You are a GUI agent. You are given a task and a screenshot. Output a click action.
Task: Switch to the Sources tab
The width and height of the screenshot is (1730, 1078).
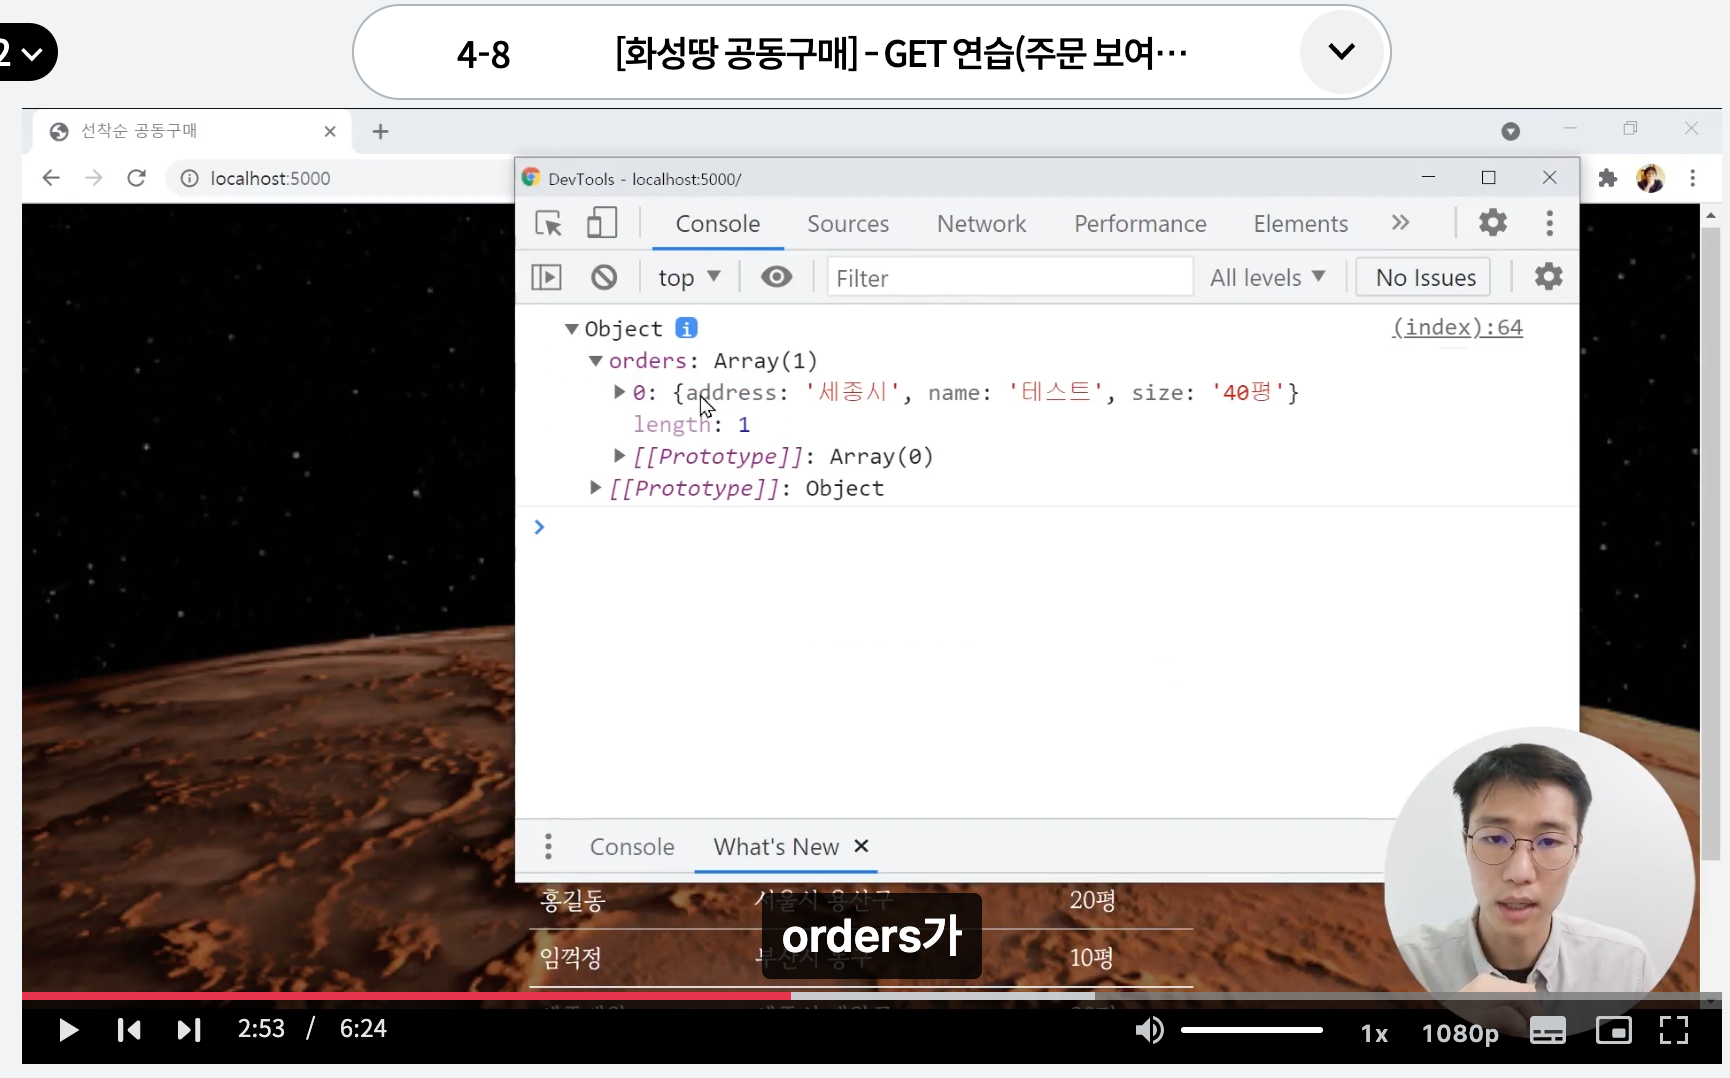click(848, 223)
